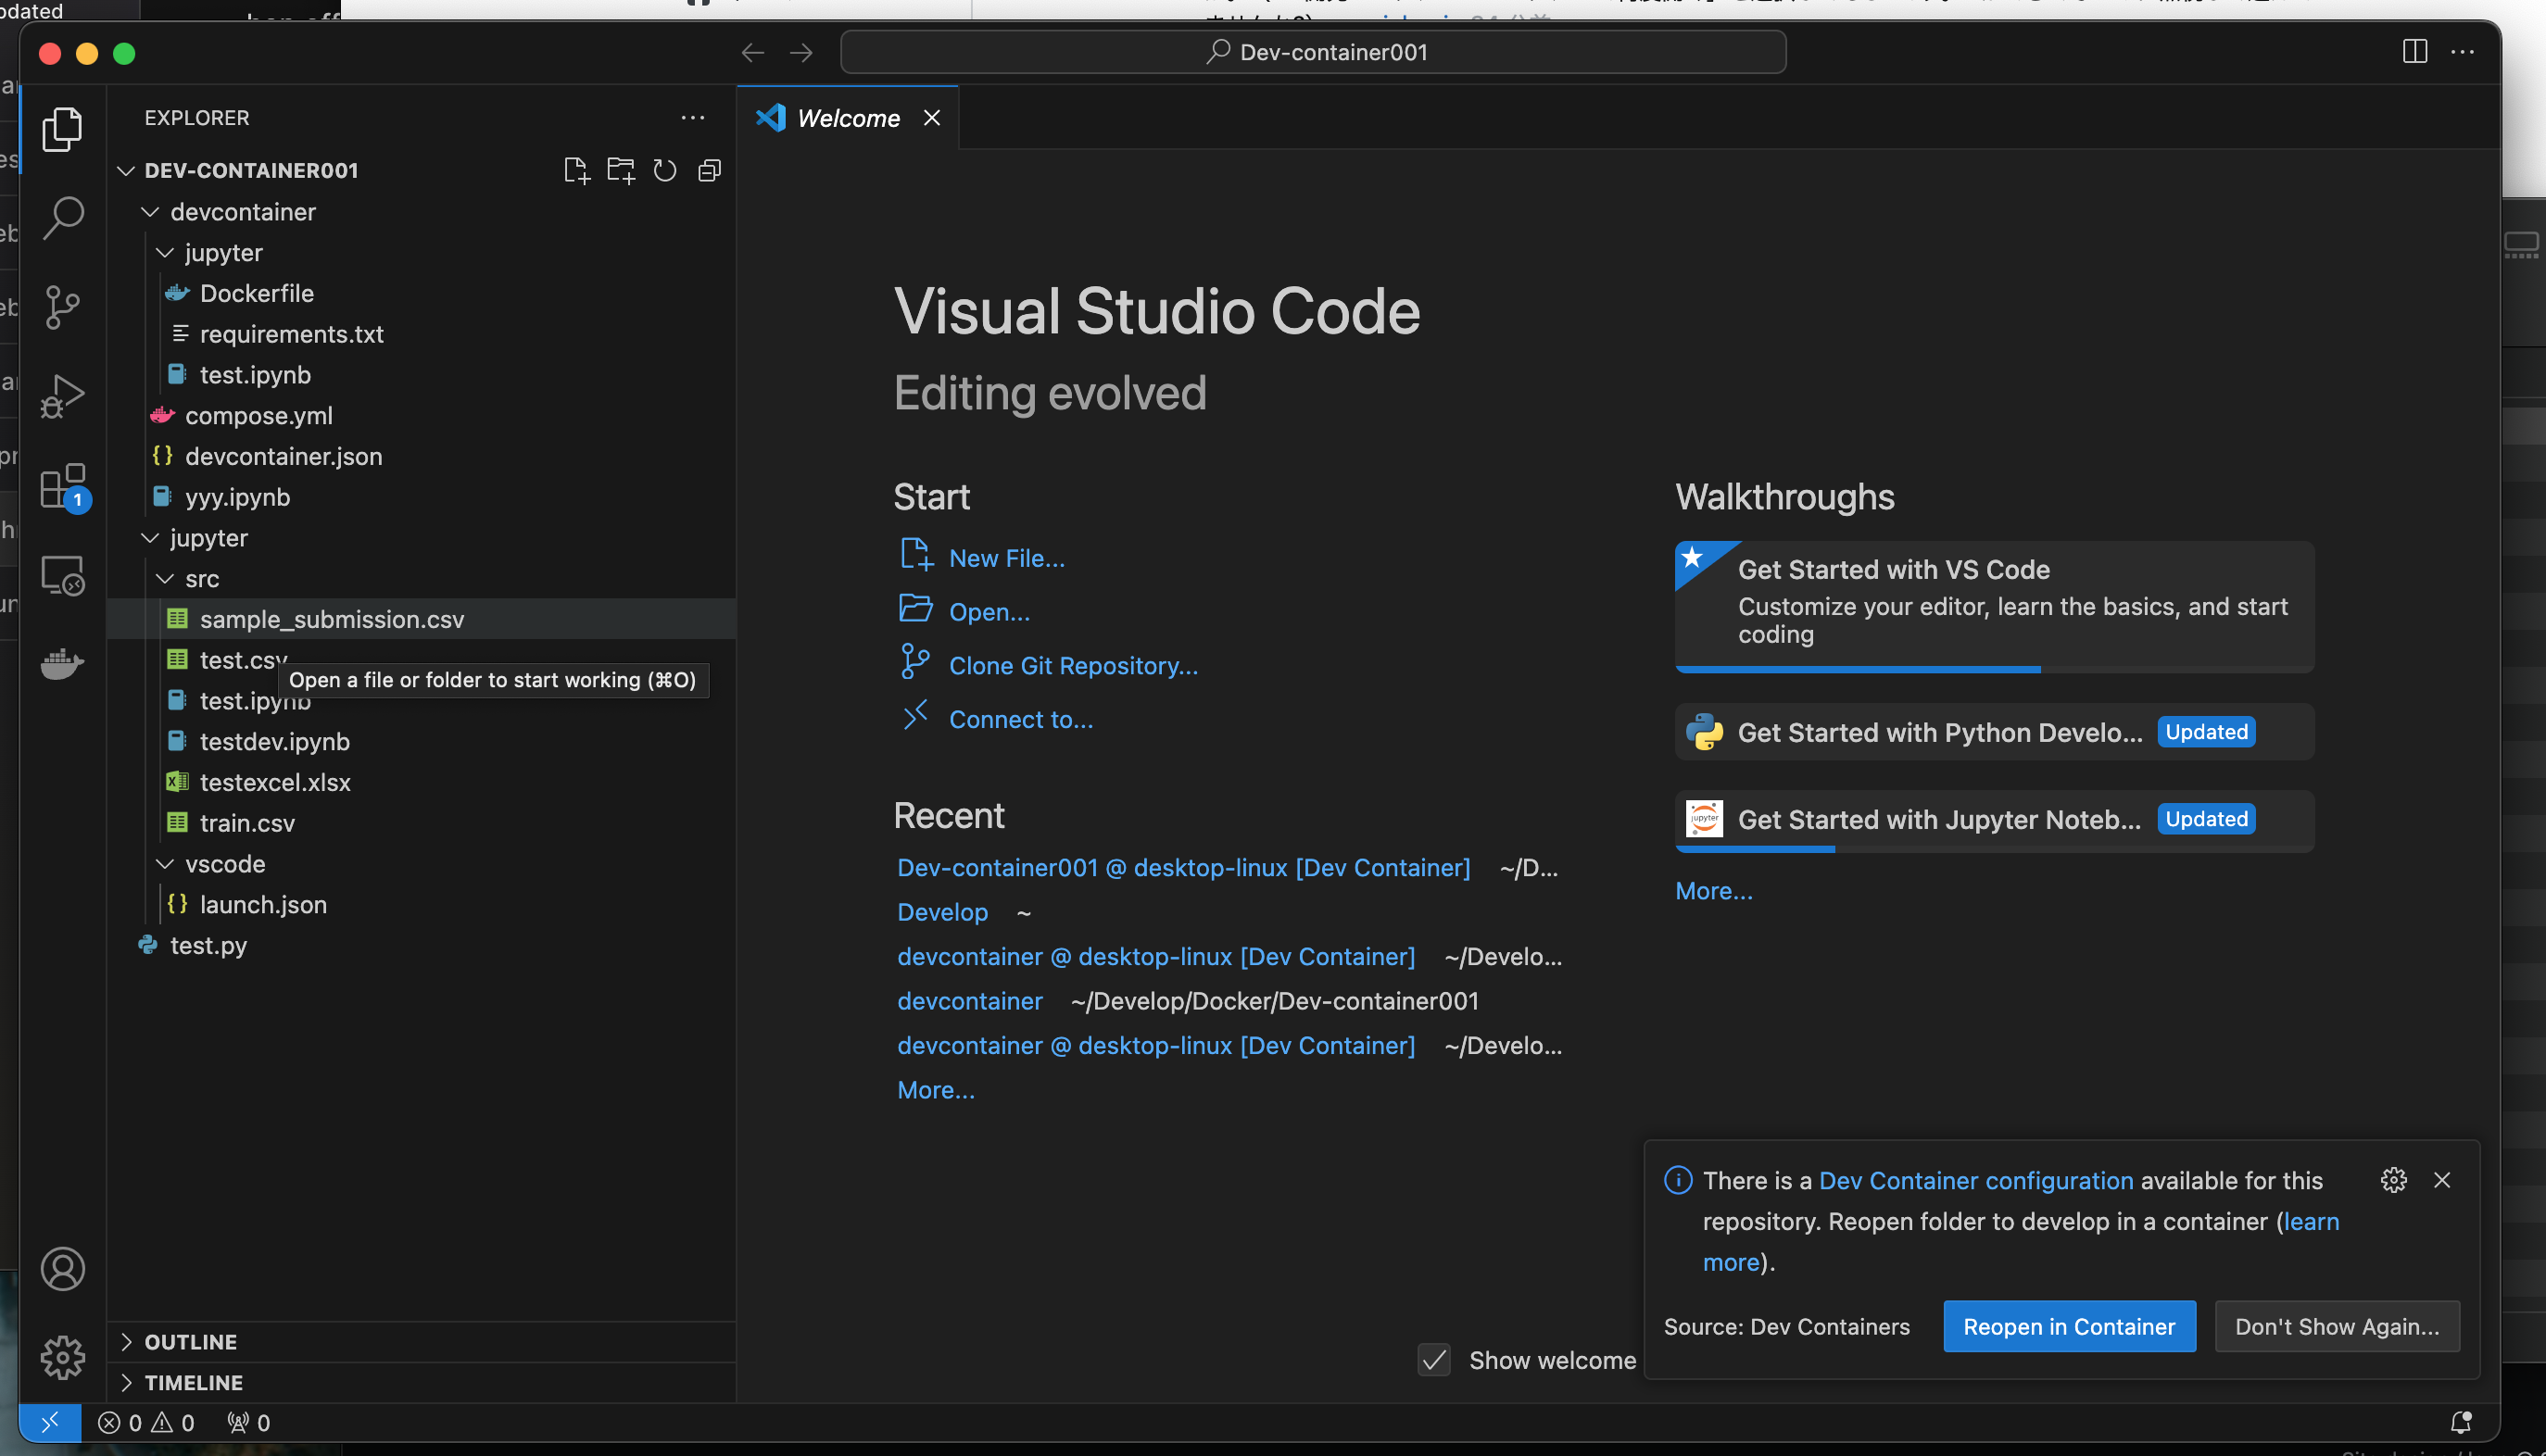This screenshot has height=1456, width=2546.
Task: Click New File icon in Explorer header
Action: (x=576, y=170)
